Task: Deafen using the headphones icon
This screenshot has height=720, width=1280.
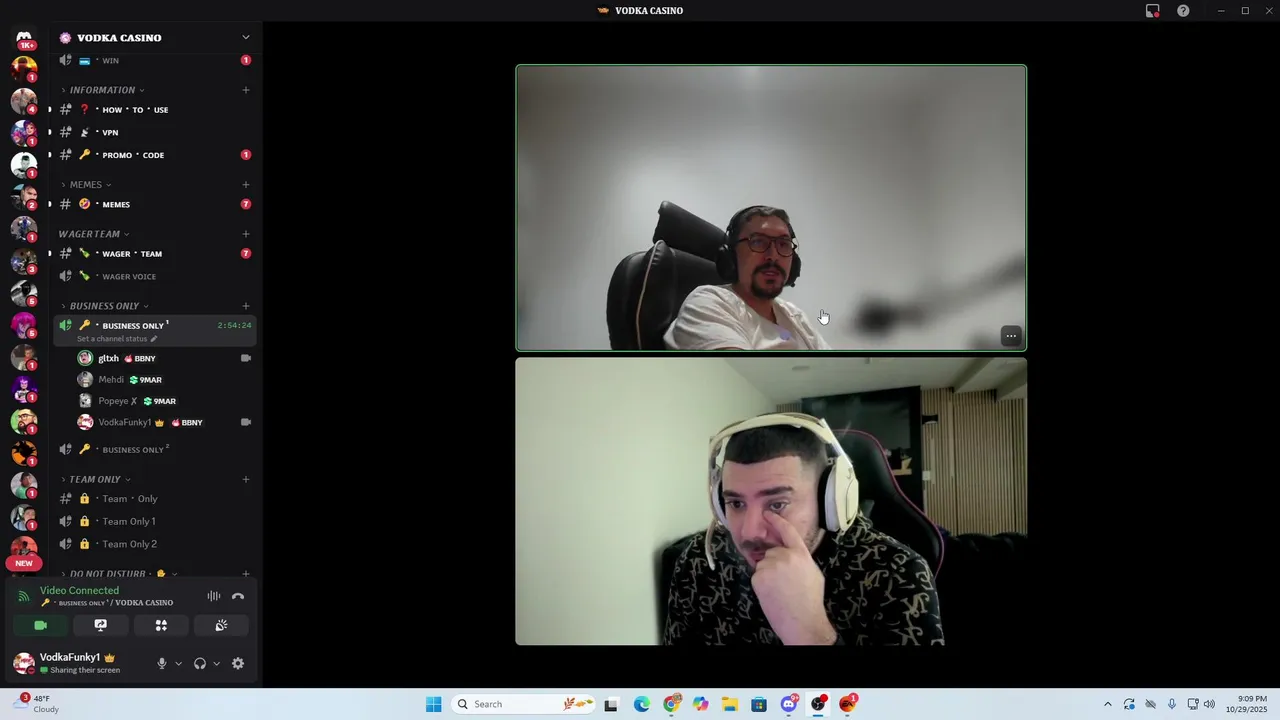Action: coord(200,663)
